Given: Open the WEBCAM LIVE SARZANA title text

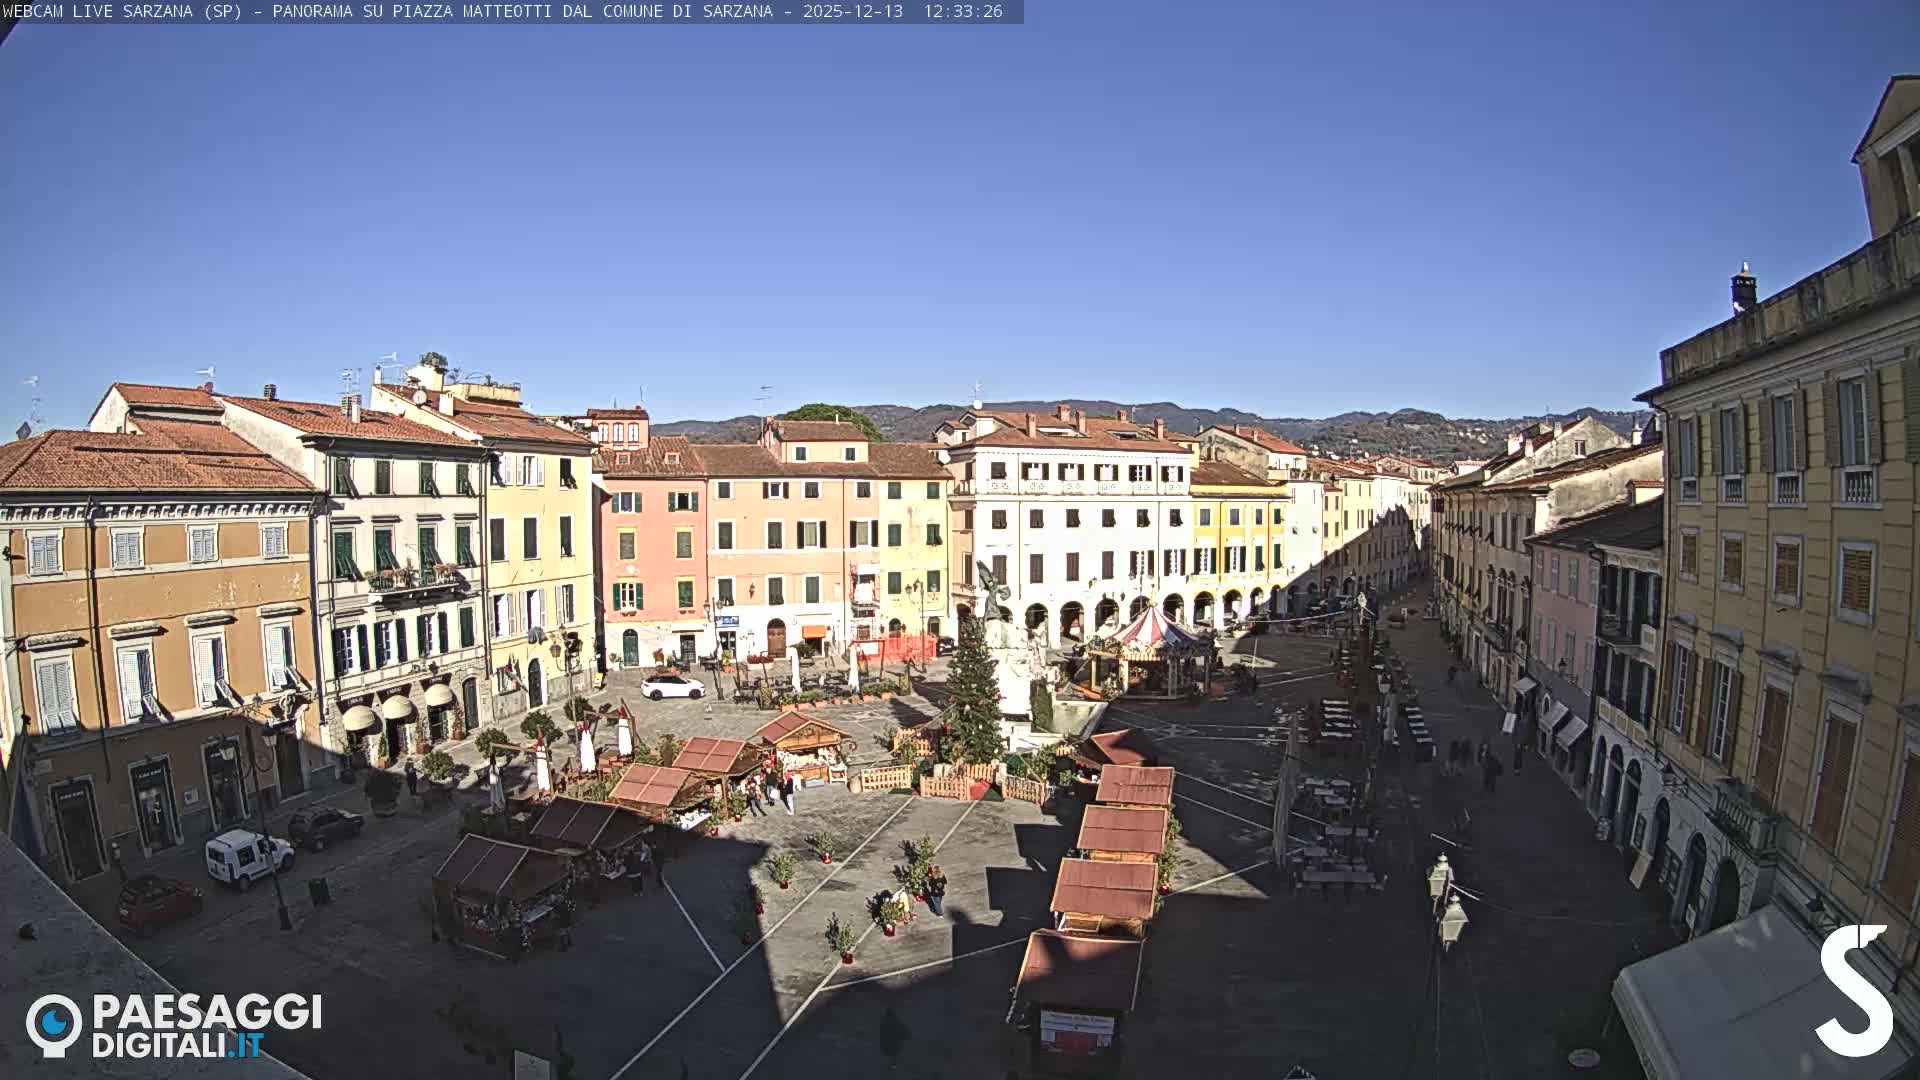Looking at the screenshot, I should pyautogui.click(x=120, y=14).
